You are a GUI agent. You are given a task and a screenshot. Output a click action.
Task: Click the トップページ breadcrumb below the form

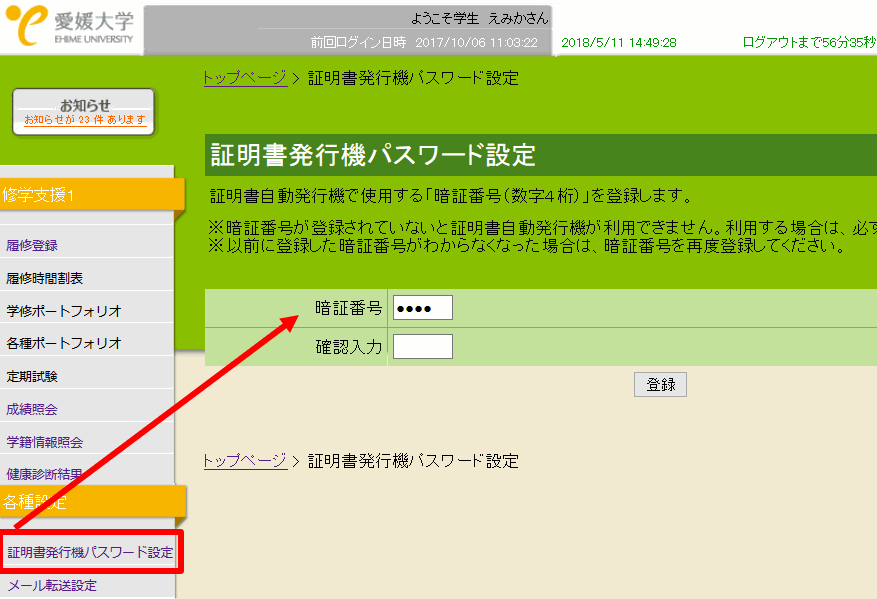245,461
